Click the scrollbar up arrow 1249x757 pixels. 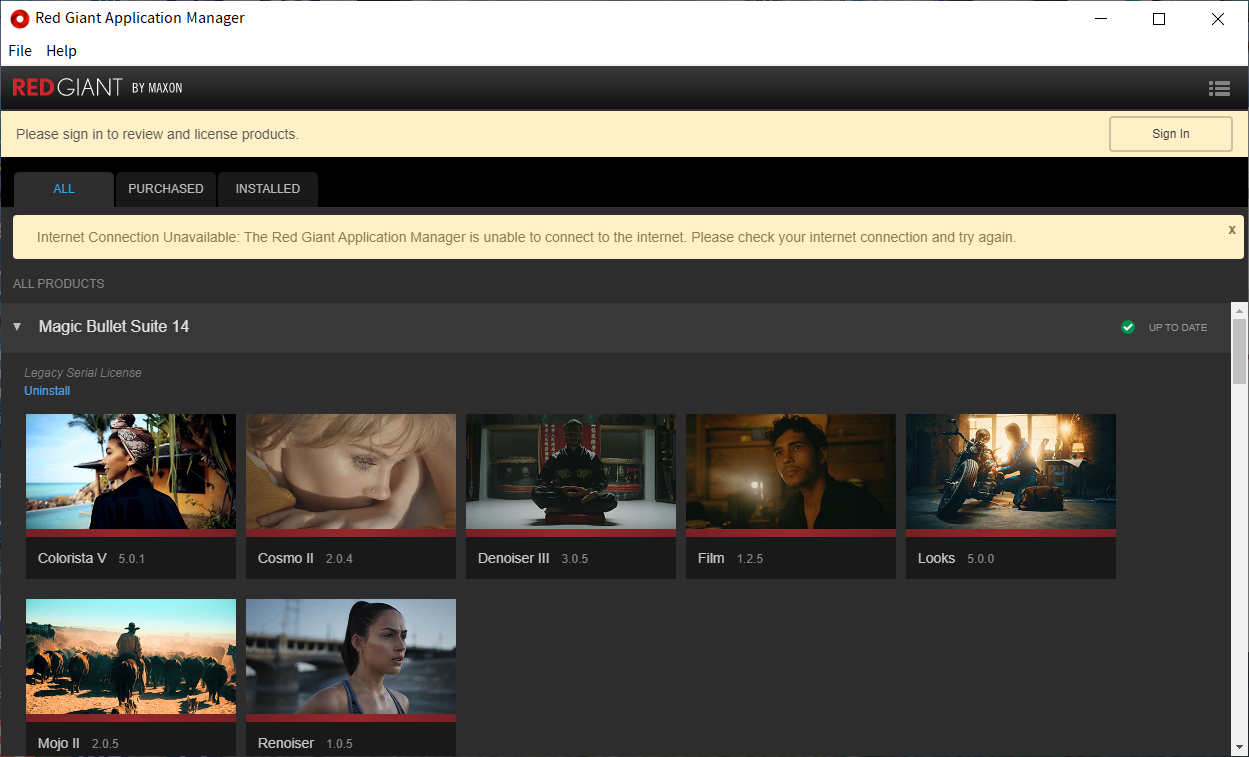(1240, 310)
